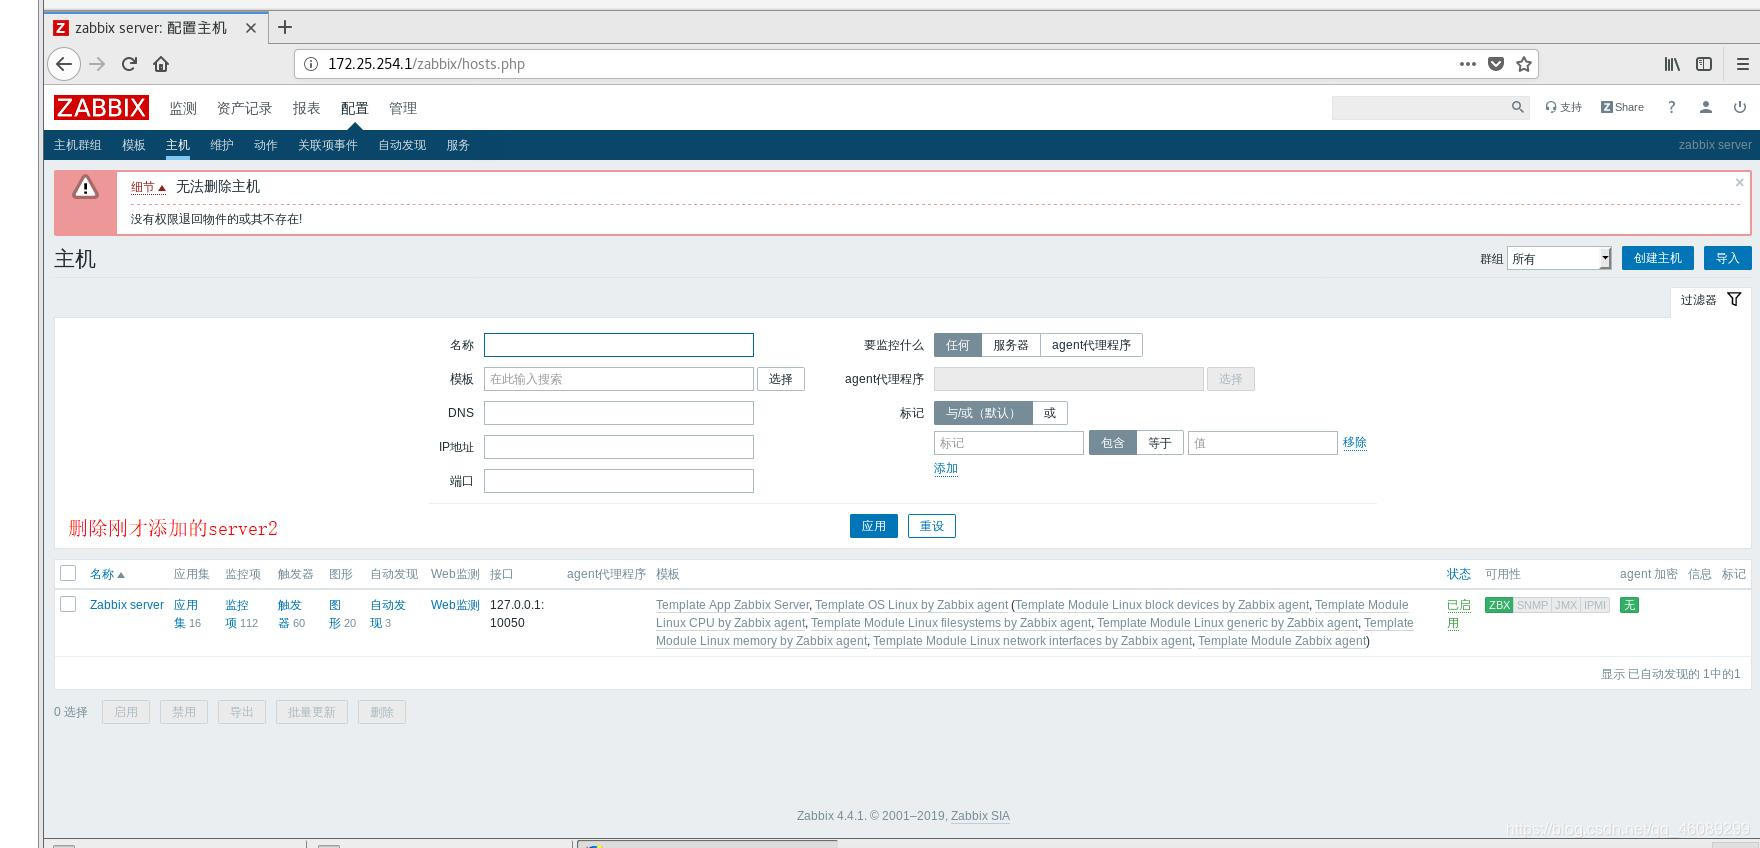Open page actions three-dot menu

click(x=1467, y=64)
